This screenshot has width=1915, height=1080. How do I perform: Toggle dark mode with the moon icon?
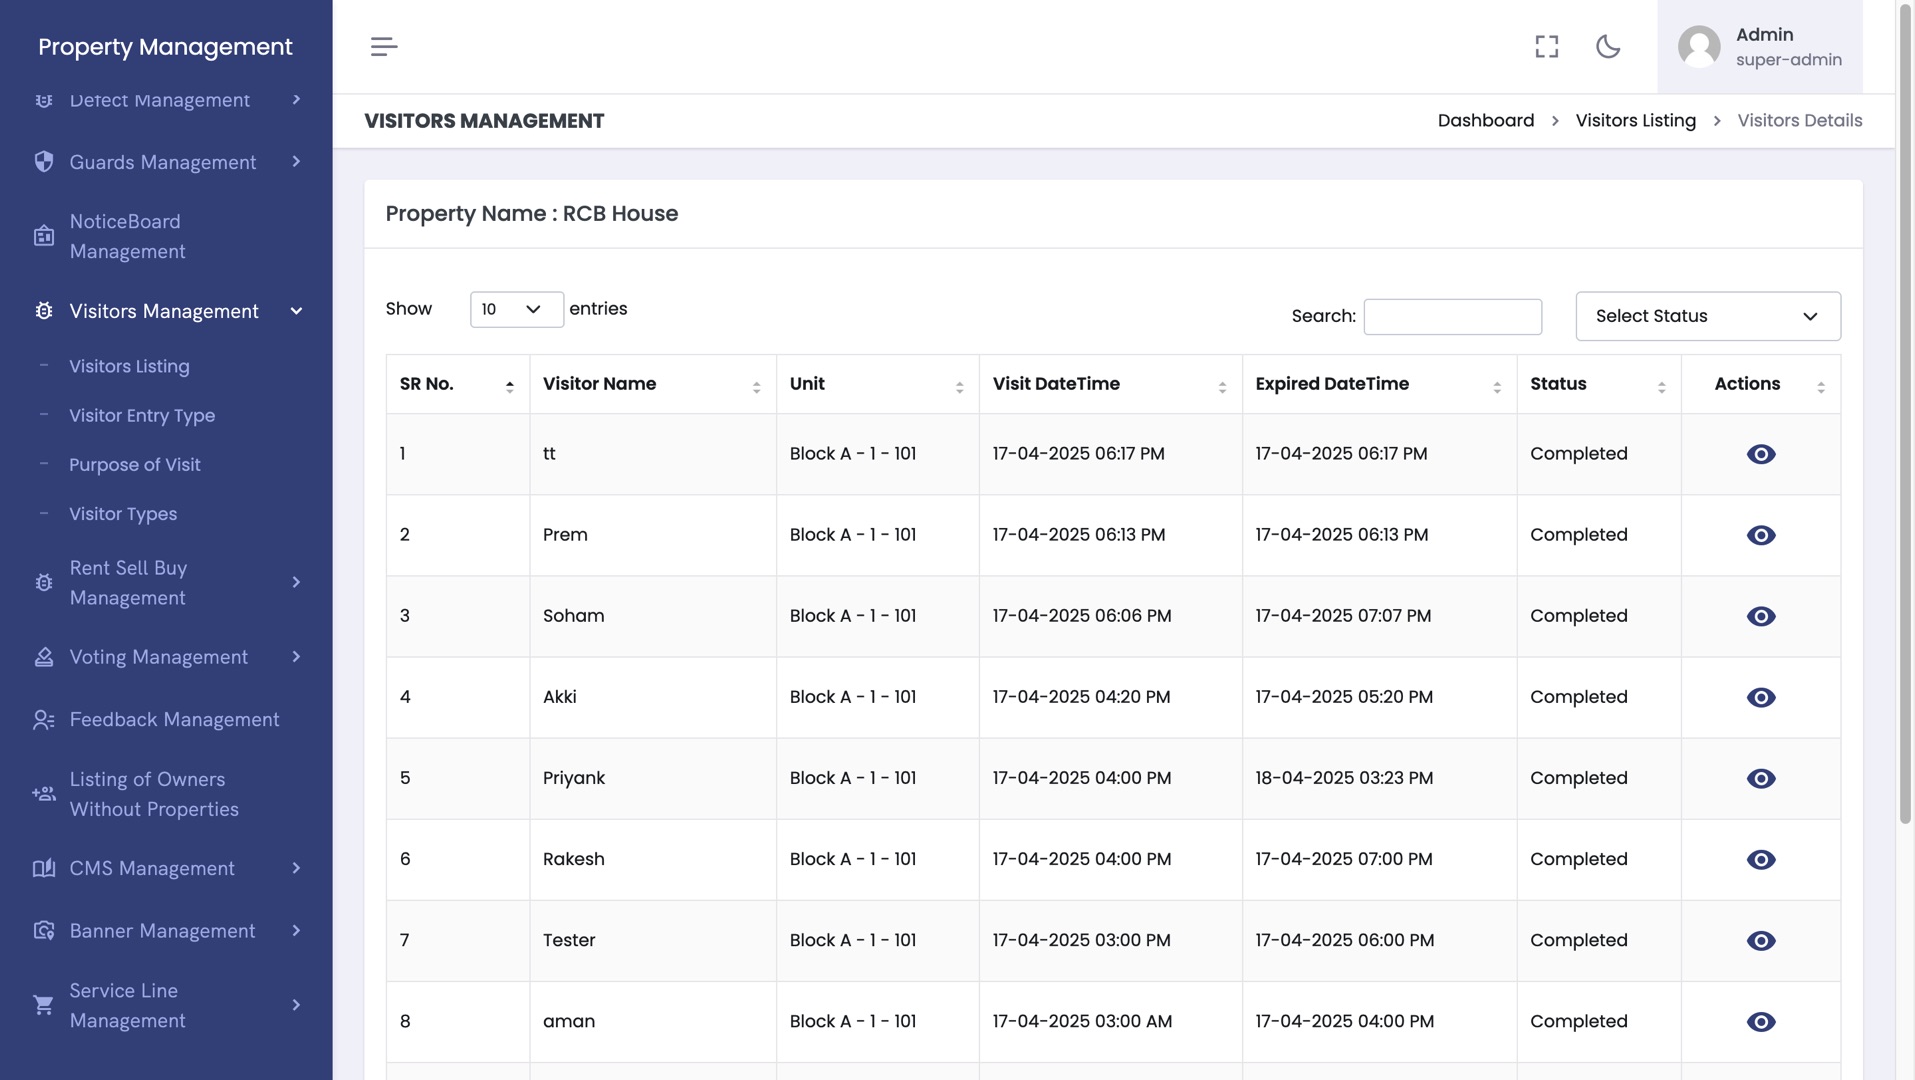pos(1608,47)
